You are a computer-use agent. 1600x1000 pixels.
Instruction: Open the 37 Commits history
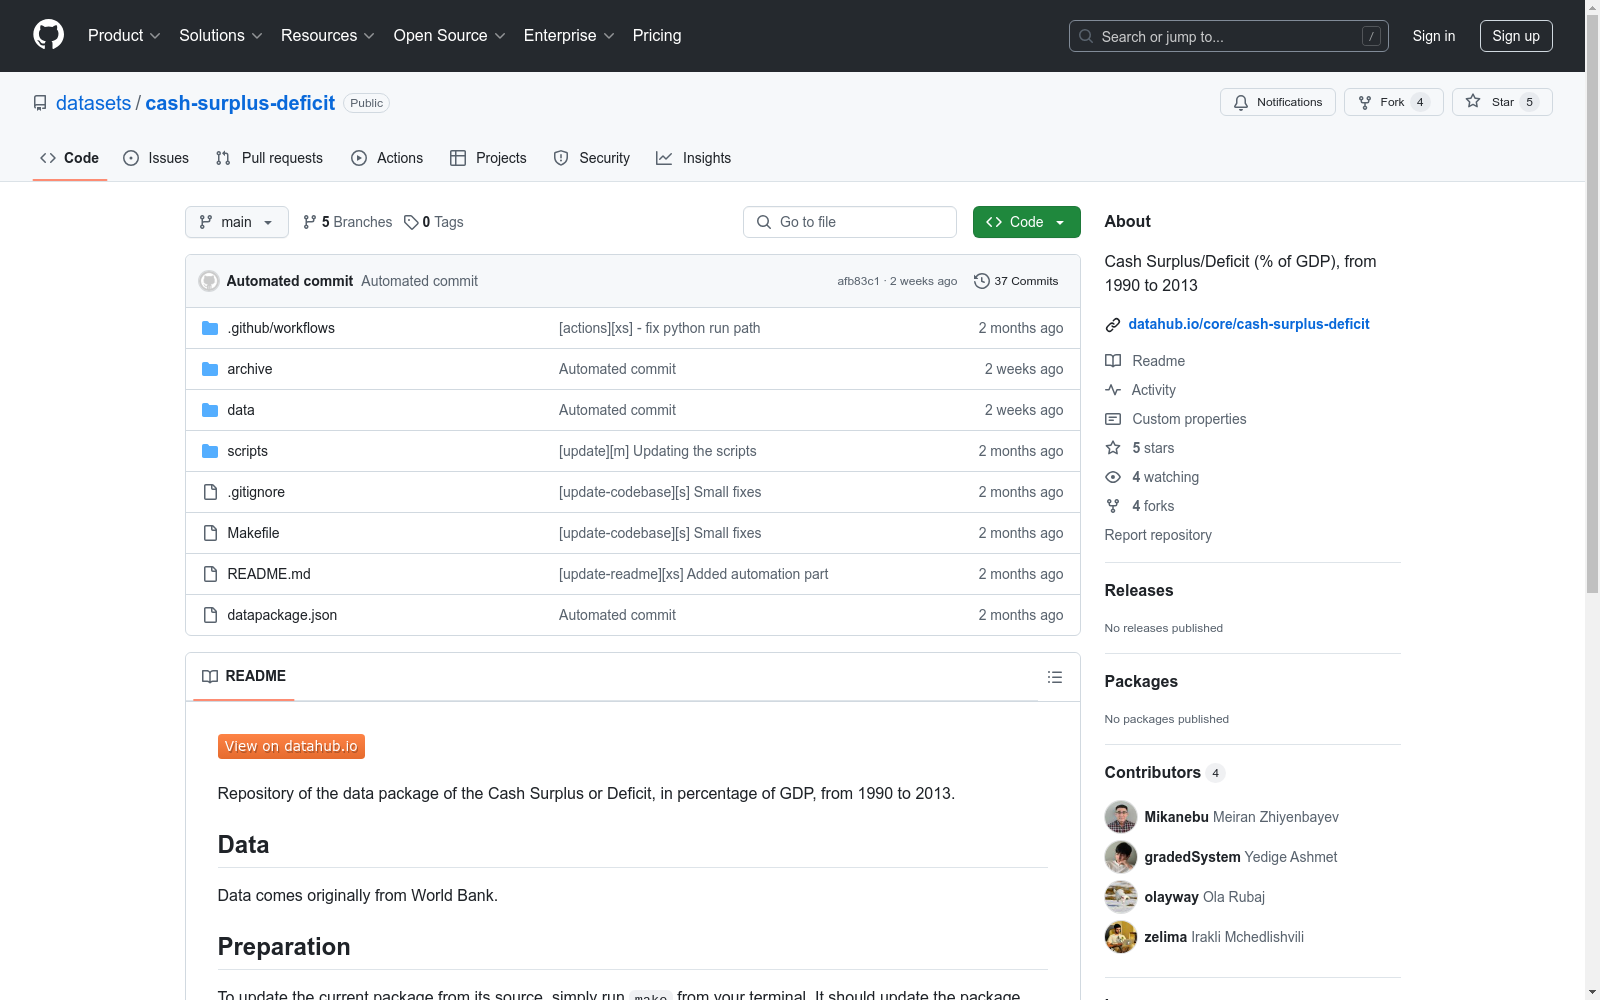1016,281
